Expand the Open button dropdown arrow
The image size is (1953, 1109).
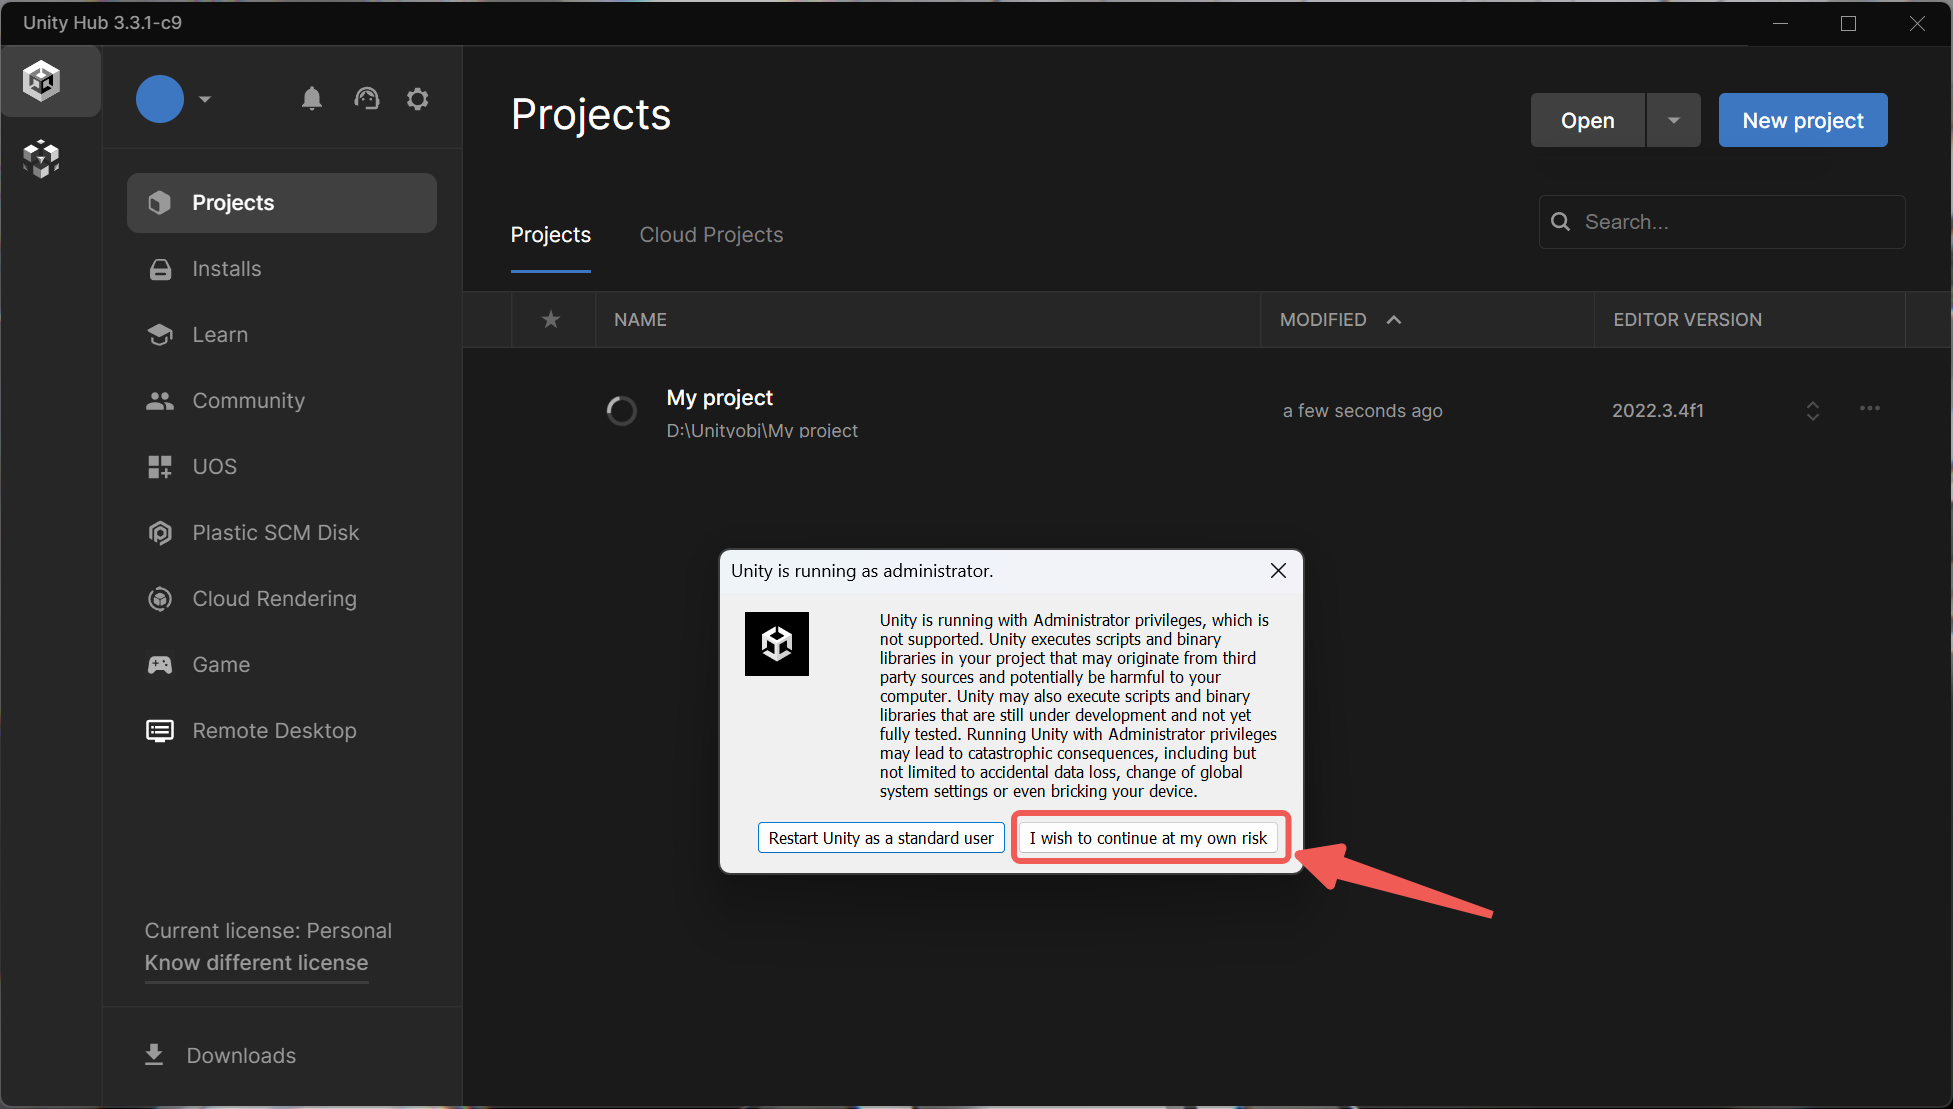tap(1673, 119)
